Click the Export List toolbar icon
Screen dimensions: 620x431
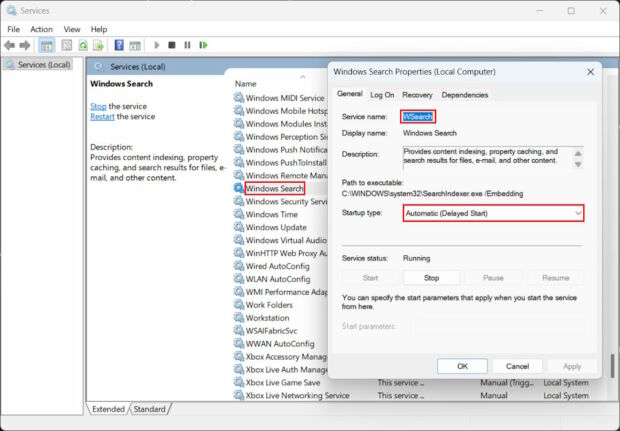pos(98,45)
